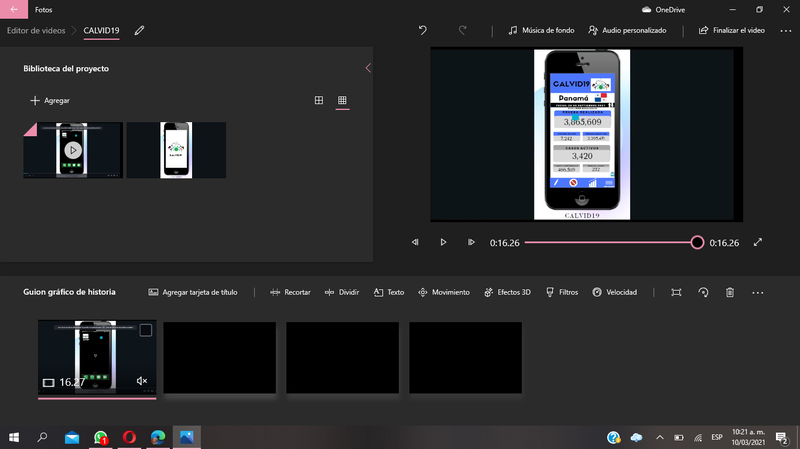The width and height of the screenshot is (800, 449).
Task: Click Finalizar el vídeo button
Action: 732,31
